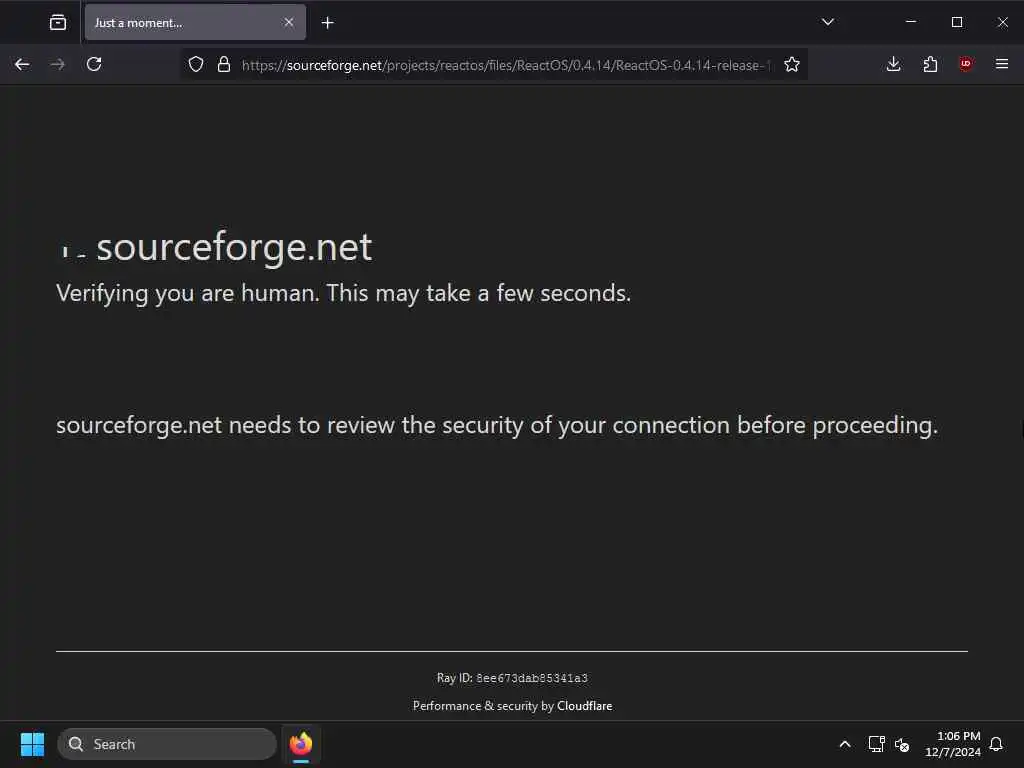Open the Downloads panel
1024x768 pixels.
[x=893, y=64]
